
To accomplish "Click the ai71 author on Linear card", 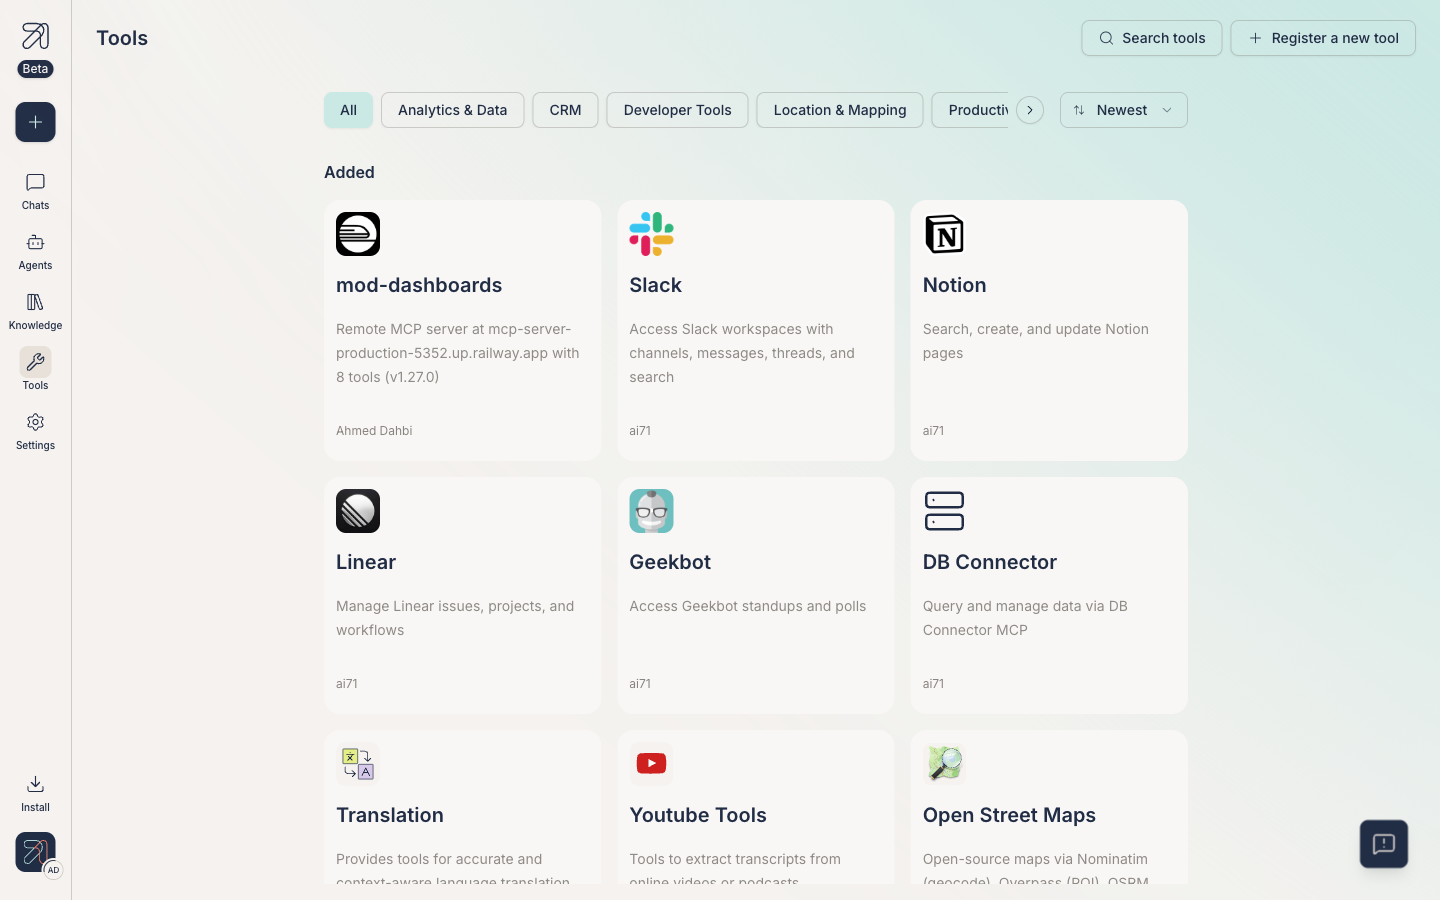I will [347, 684].
